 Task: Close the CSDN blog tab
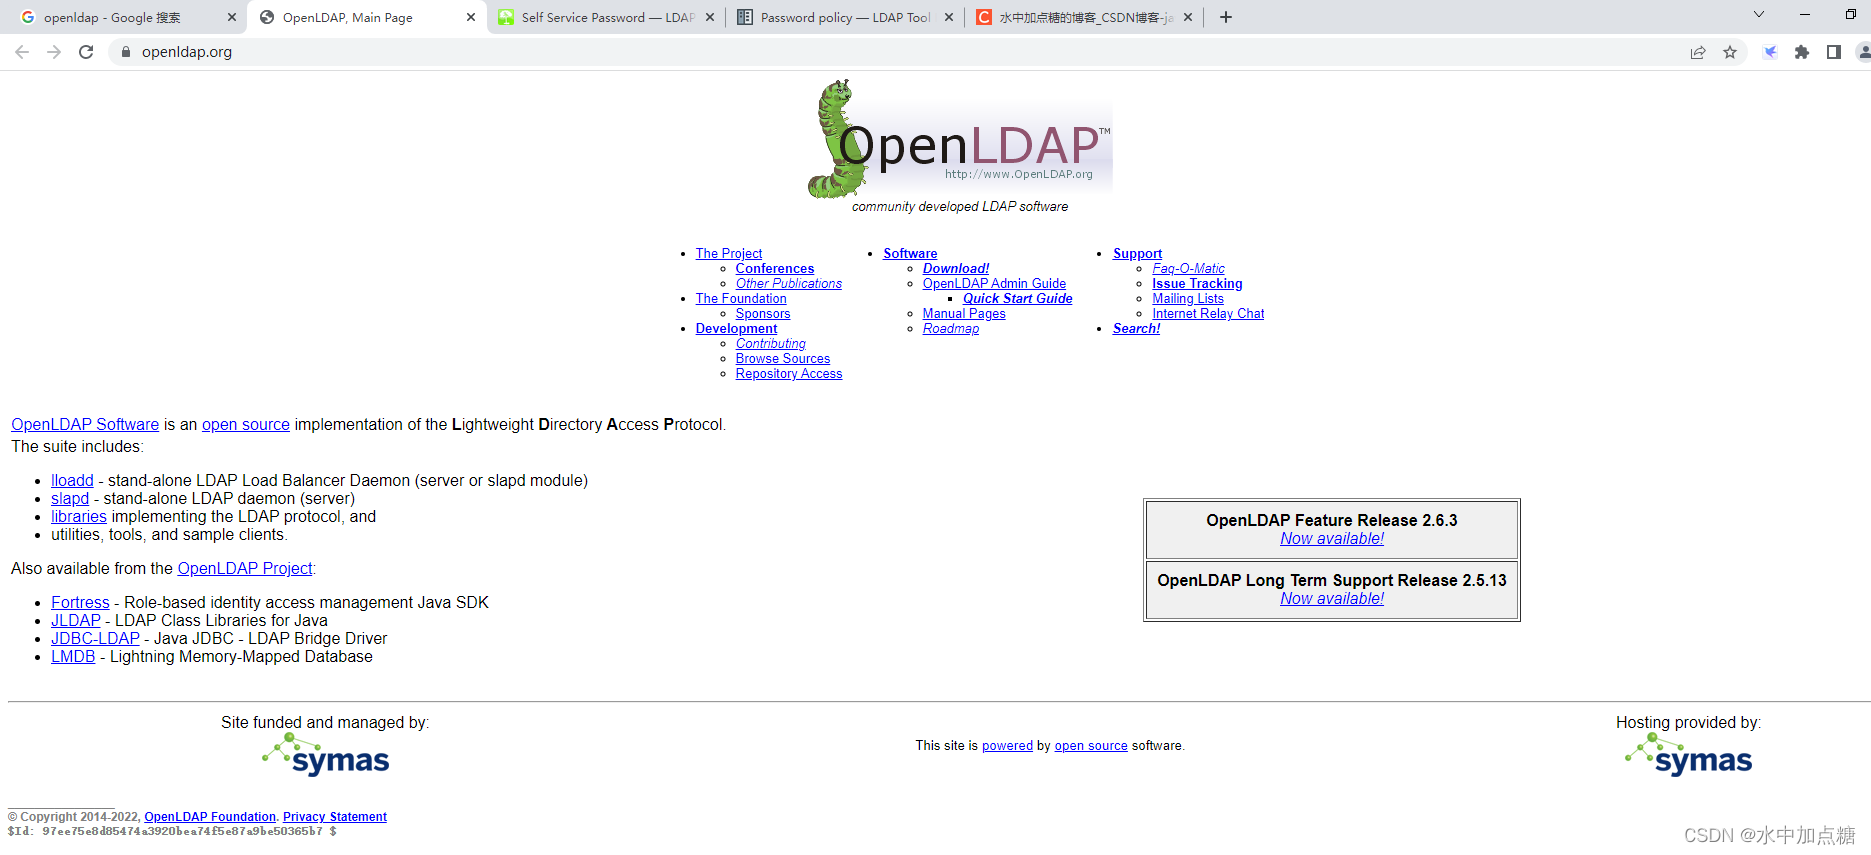pos(1188,17)
